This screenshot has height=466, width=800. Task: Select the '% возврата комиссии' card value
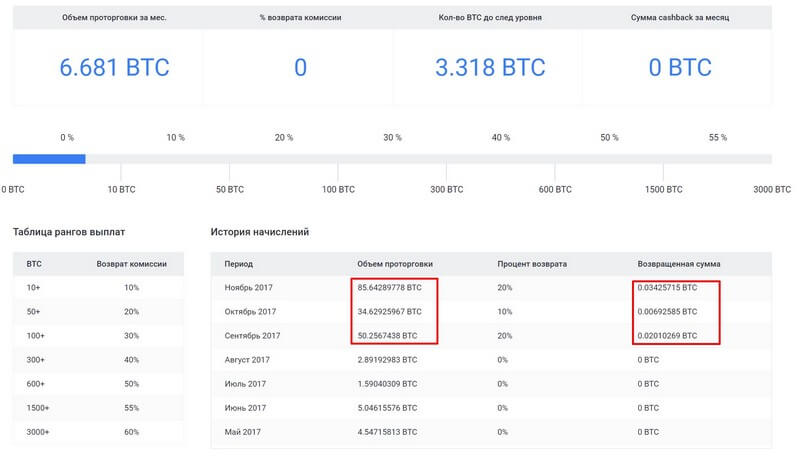300,68
